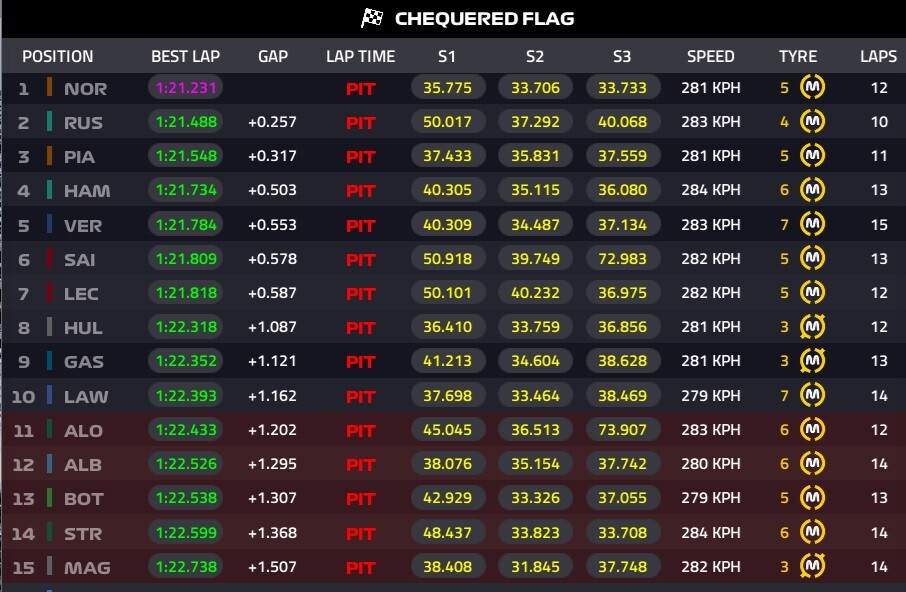Click the TYRE column header
The width and height of the screenshot is (906, 592).
coord(798,56)
